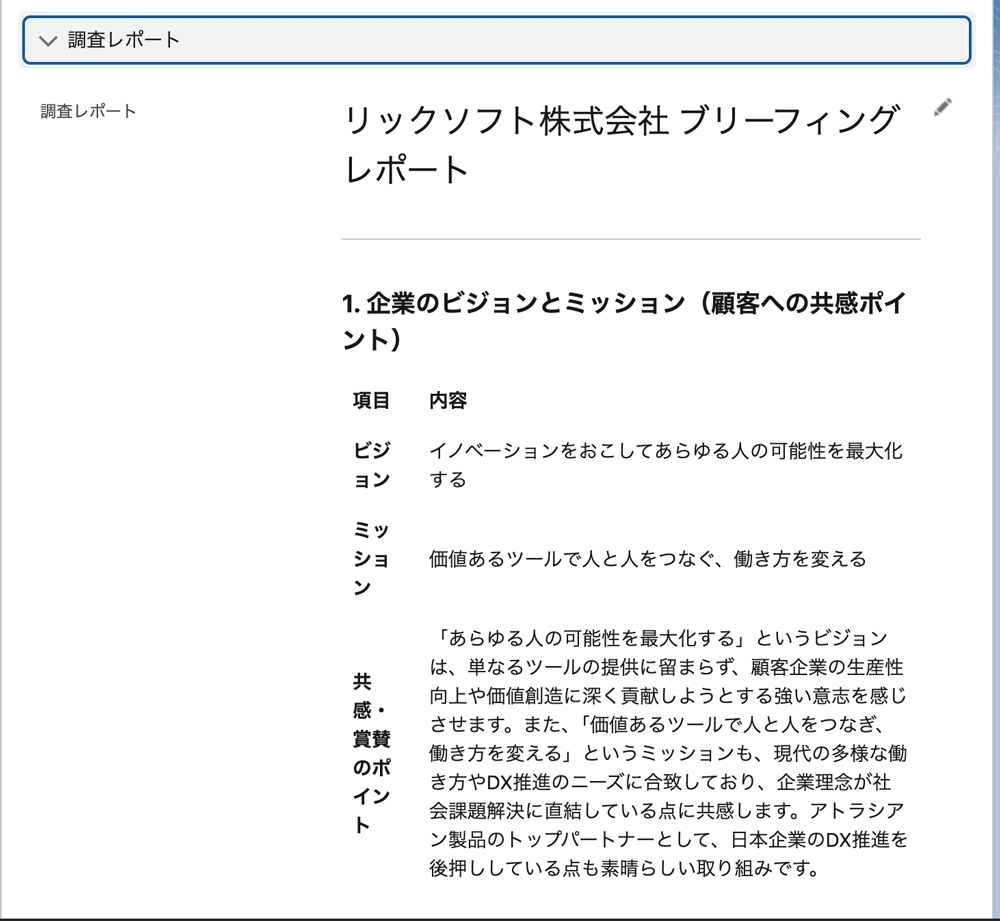Click heading 1. 企業のビジョンとミッション
1000x921 pixels.
click(x=624, y=321)
